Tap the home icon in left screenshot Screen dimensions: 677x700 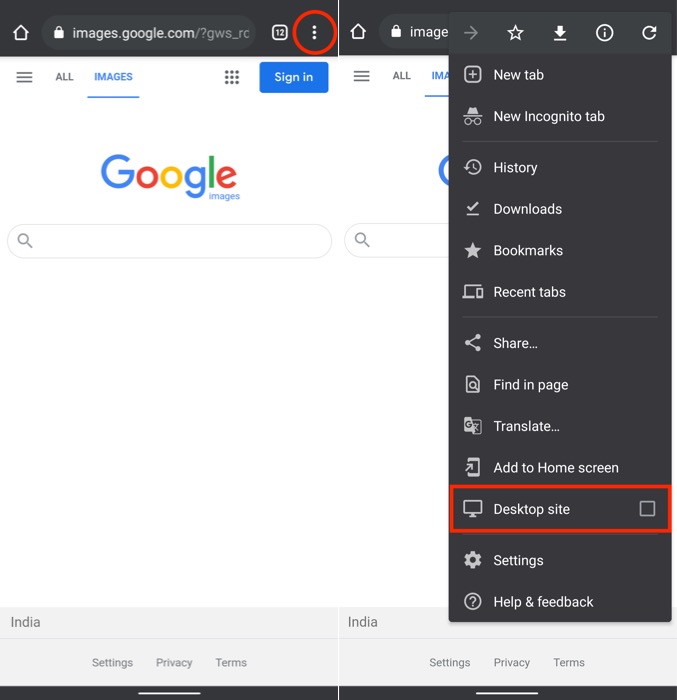pos(21,33)
